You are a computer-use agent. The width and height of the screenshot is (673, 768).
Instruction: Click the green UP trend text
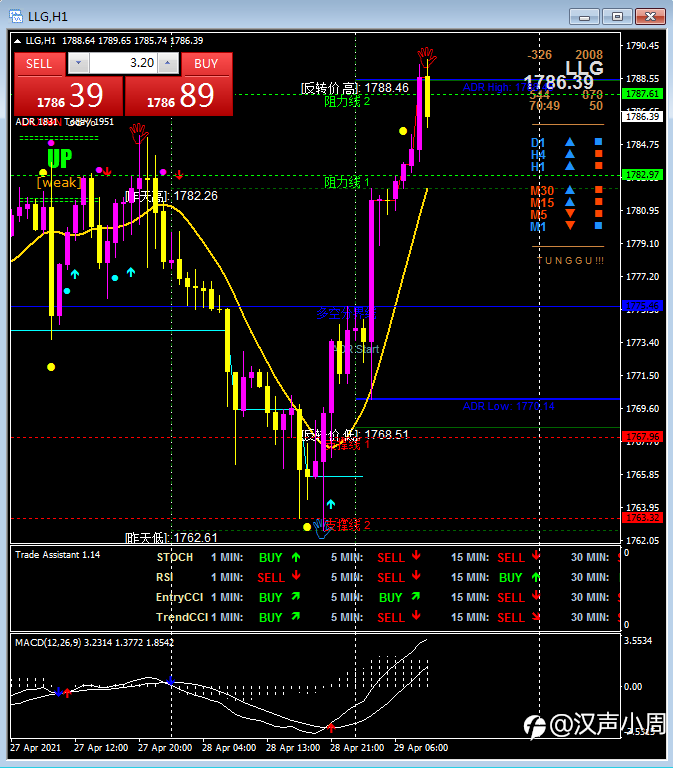60,158
